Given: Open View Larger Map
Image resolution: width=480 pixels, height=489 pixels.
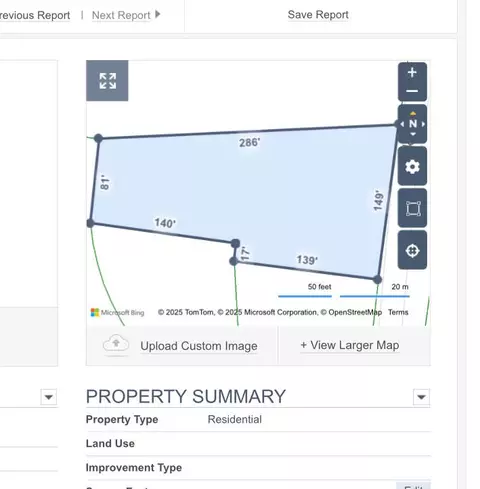Looking at the screenshot, I should click(350, 345).
